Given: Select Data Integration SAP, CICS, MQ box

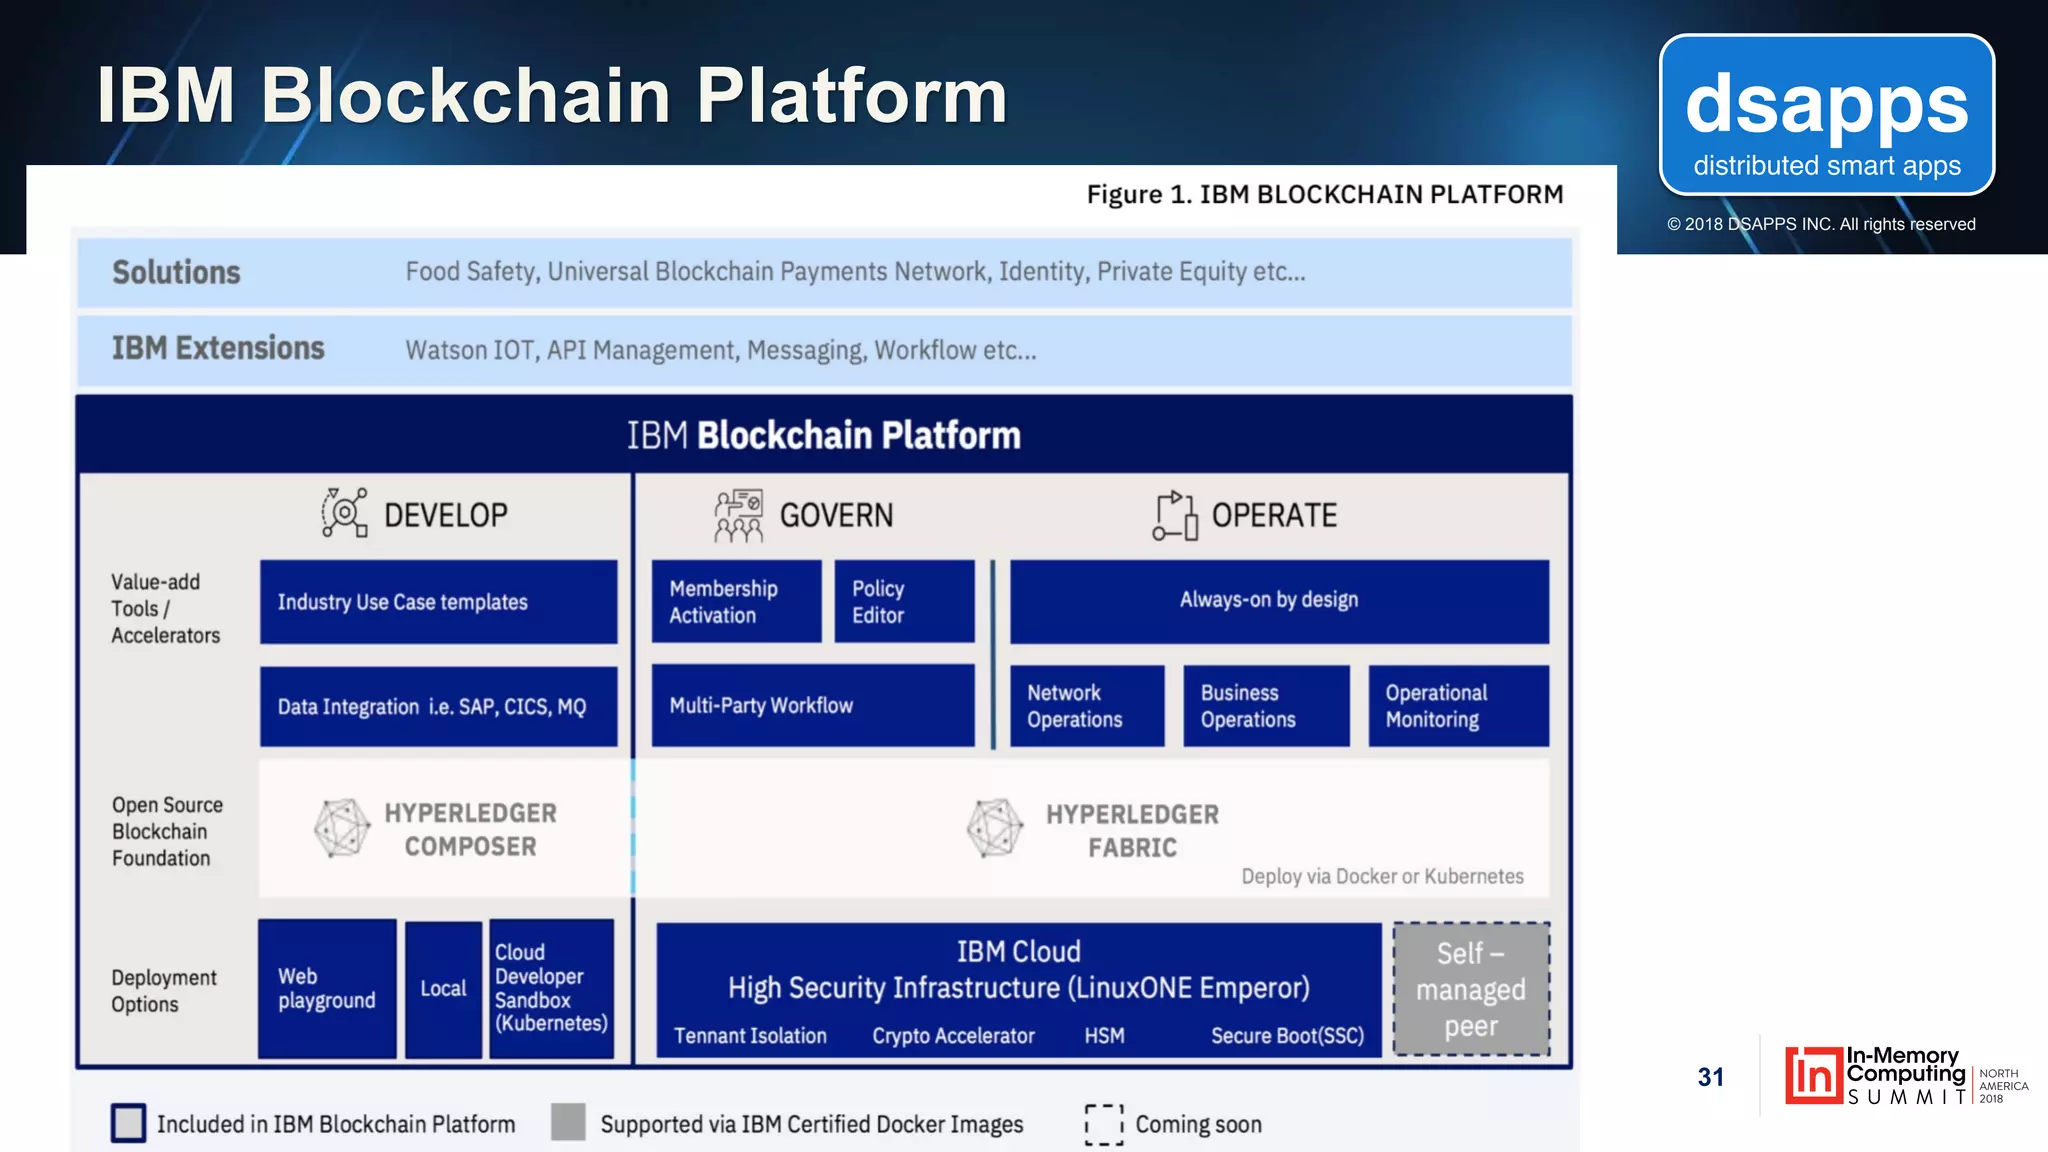Looking at the screenshot, I should (438, 707).
